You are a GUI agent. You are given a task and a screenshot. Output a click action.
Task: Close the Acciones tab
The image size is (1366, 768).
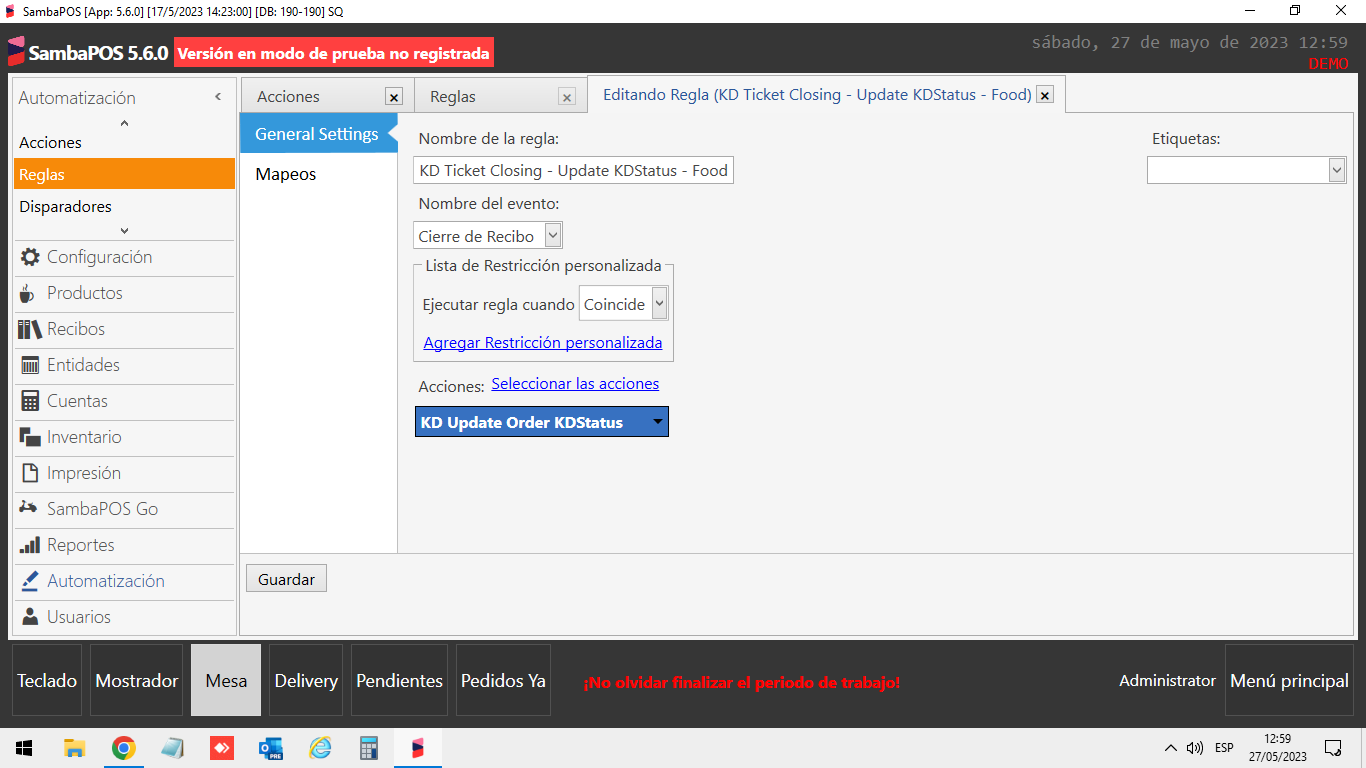(394, 97)
